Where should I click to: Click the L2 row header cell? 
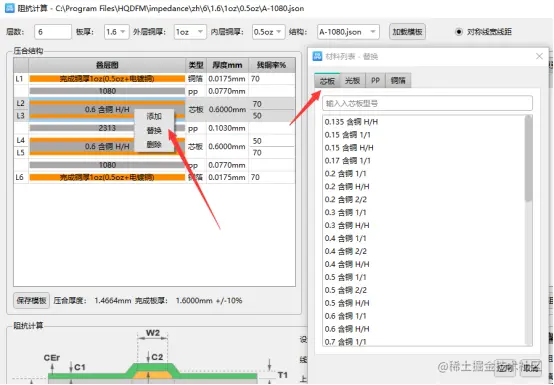click(21, 103)
